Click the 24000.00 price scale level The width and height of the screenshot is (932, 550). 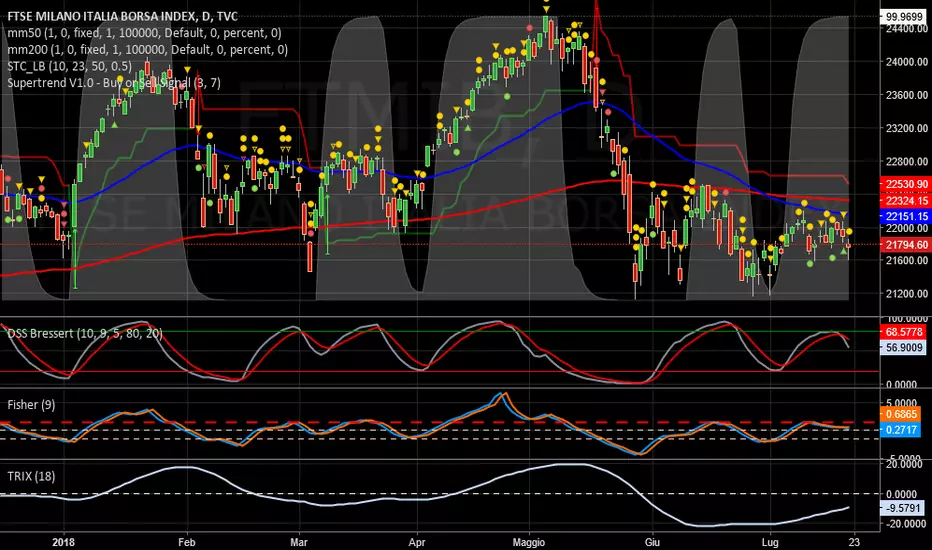[x=906, y=62]
